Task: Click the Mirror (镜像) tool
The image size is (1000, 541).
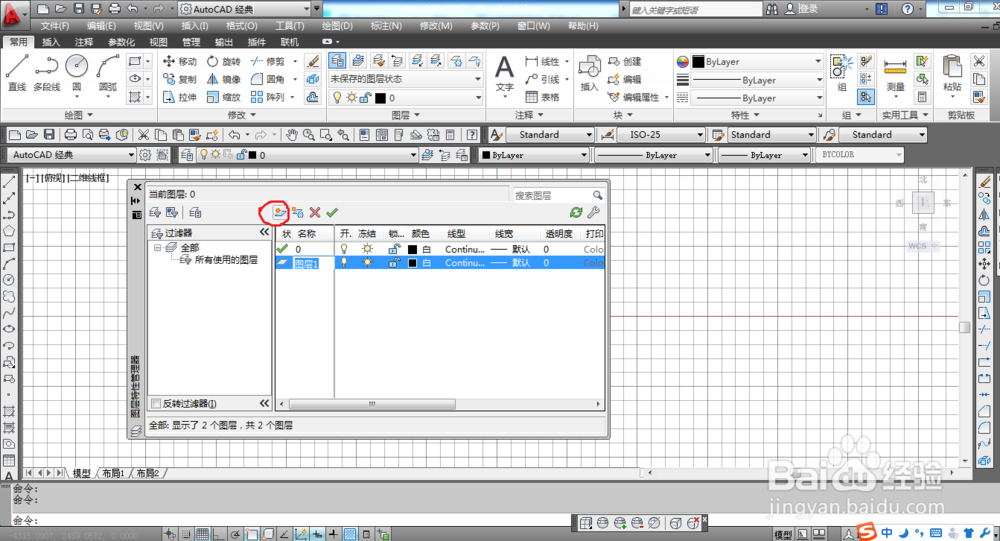Action: [224, 79]
